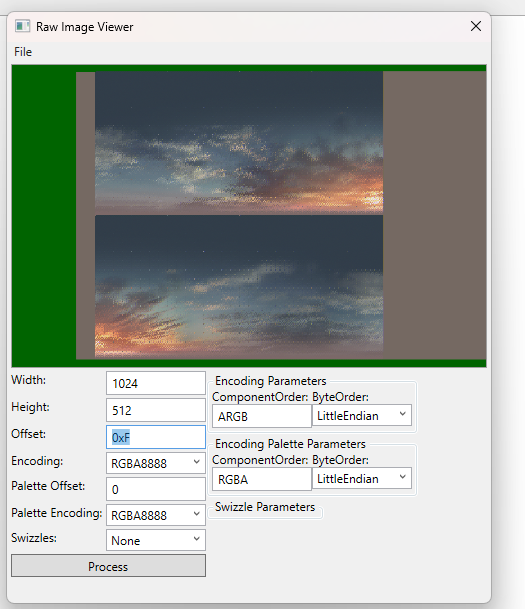Open the Encoding dropdown set to RGBA8888

pyautogui.click(x=156, y=463)
